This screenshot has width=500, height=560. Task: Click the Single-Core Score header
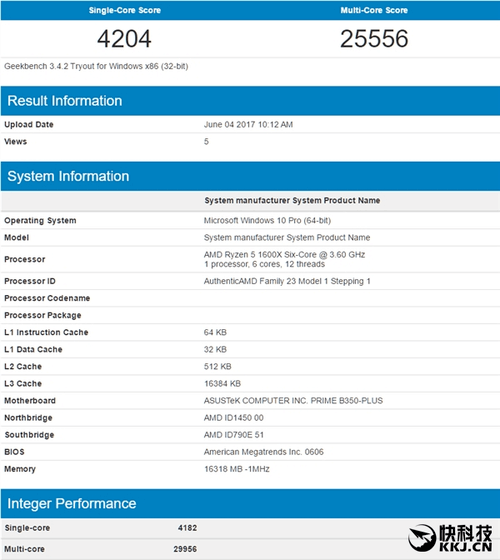pos(125,10)
